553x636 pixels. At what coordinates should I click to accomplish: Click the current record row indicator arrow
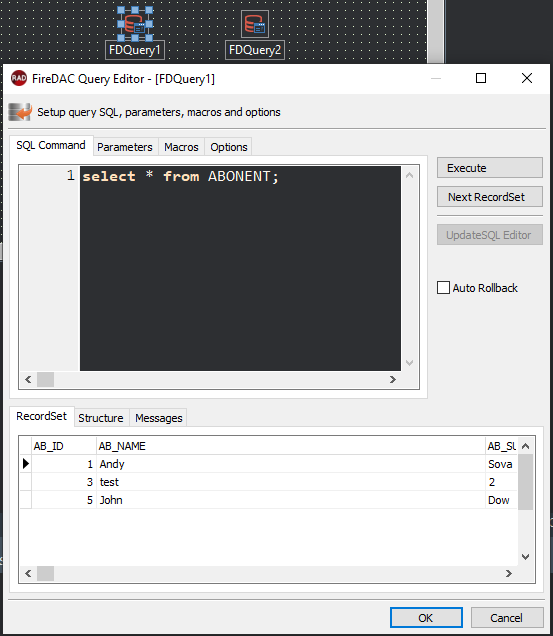pos(26,464)
